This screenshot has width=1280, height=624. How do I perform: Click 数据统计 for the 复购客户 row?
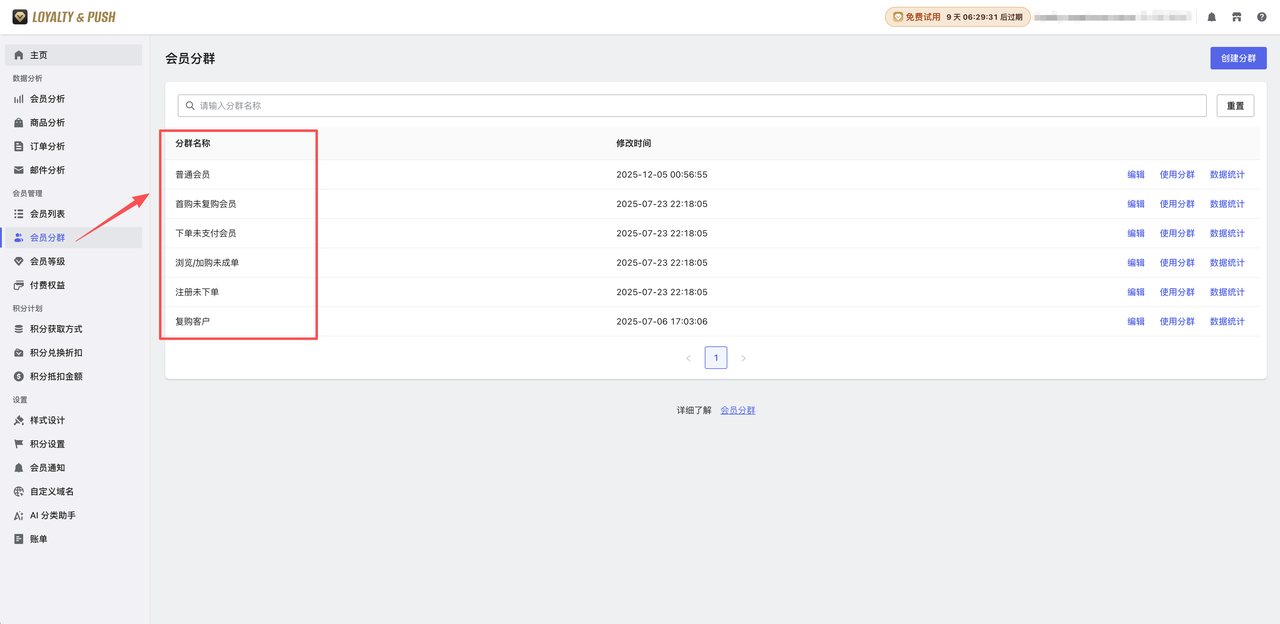coord(1227,322)
